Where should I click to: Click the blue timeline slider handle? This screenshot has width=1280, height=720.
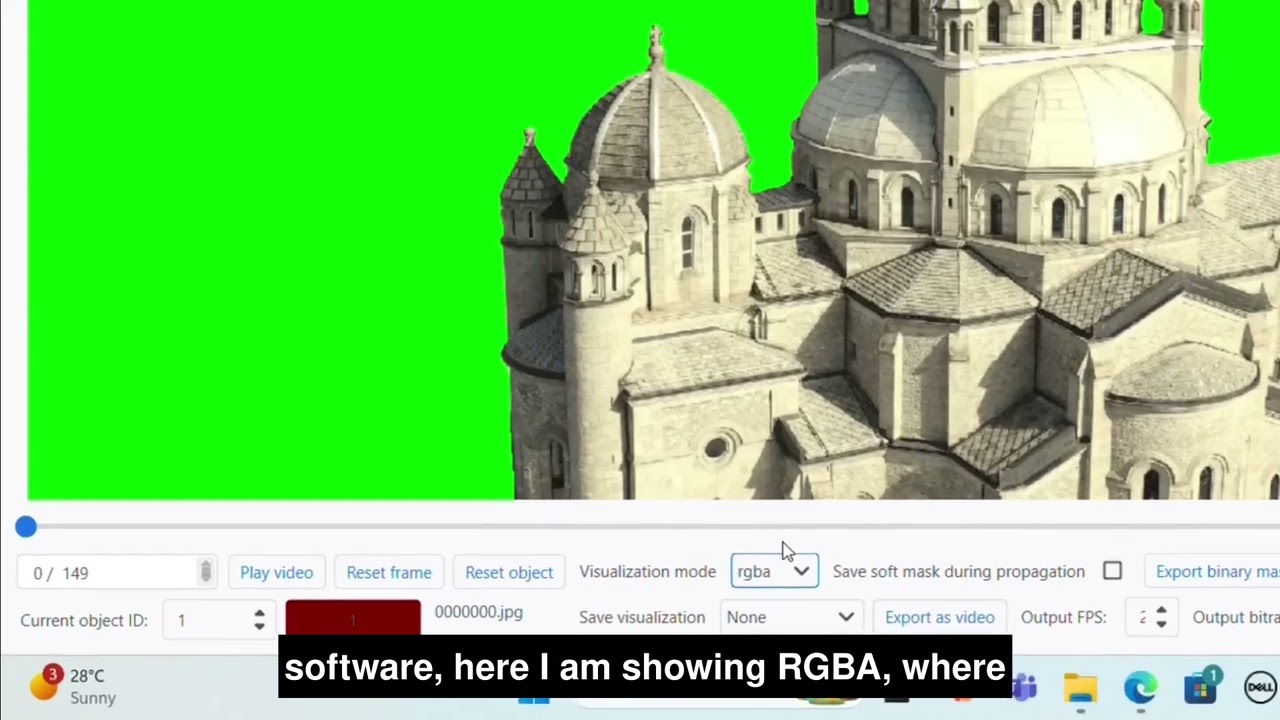(x=26, y=527)
